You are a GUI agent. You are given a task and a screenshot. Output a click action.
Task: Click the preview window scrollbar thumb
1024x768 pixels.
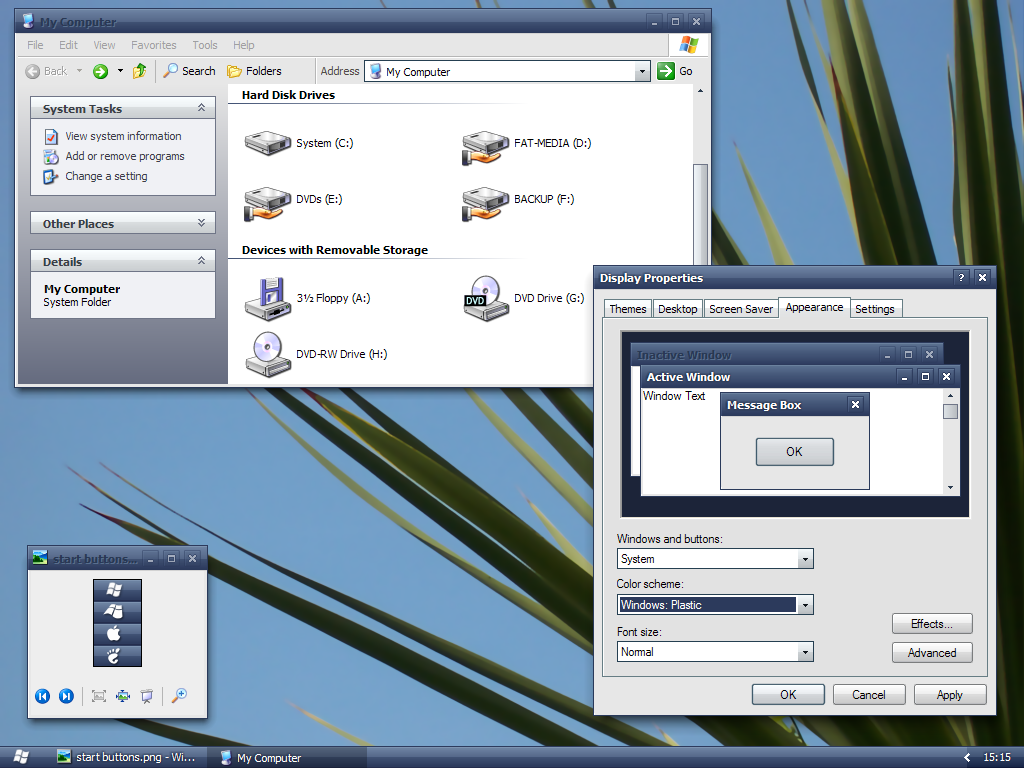[x=950, y=411]
